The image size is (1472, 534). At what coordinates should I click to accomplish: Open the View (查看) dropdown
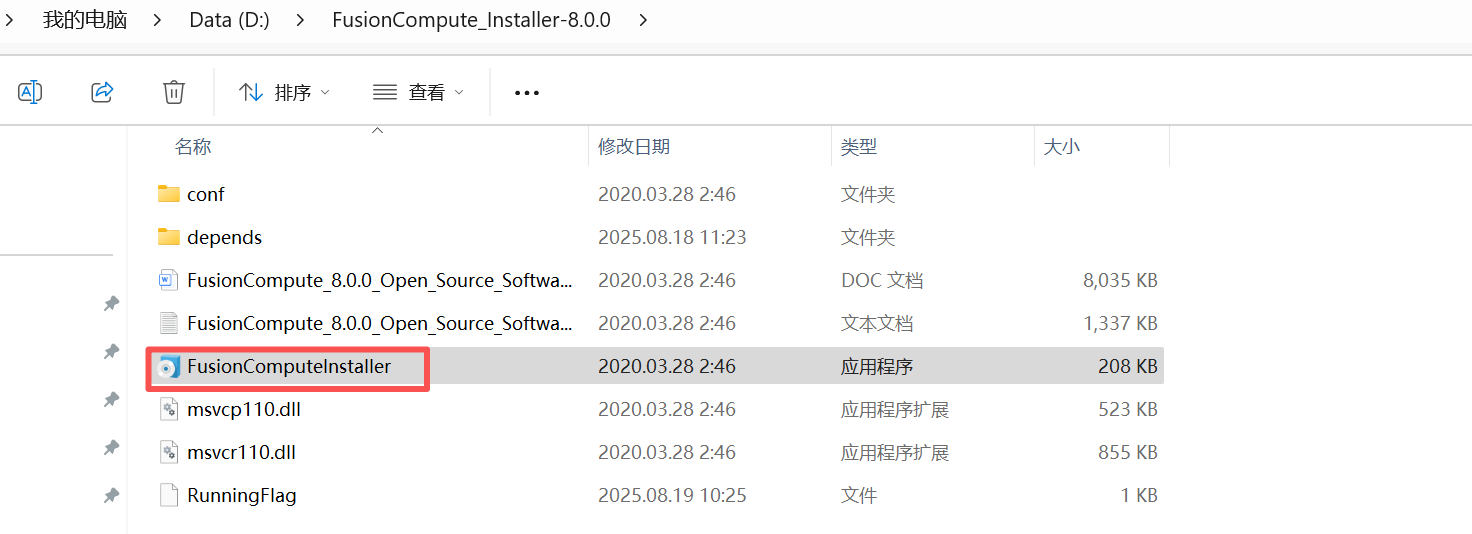point(419,92)
